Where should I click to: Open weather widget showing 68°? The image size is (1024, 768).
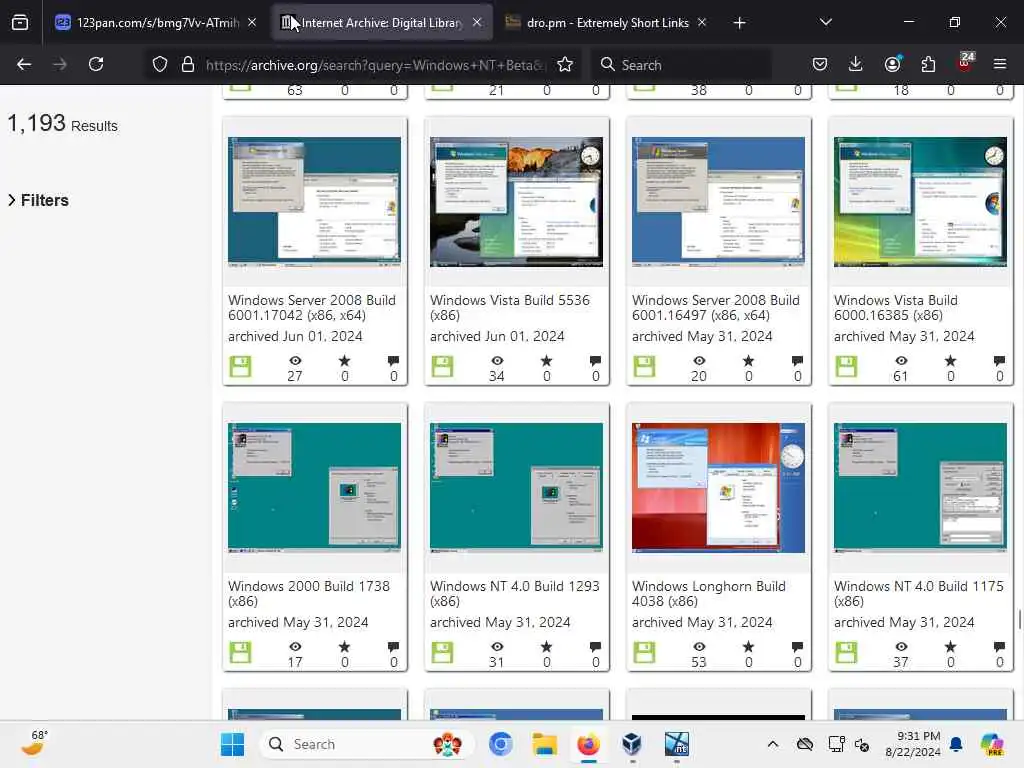[x=35, y=744]
